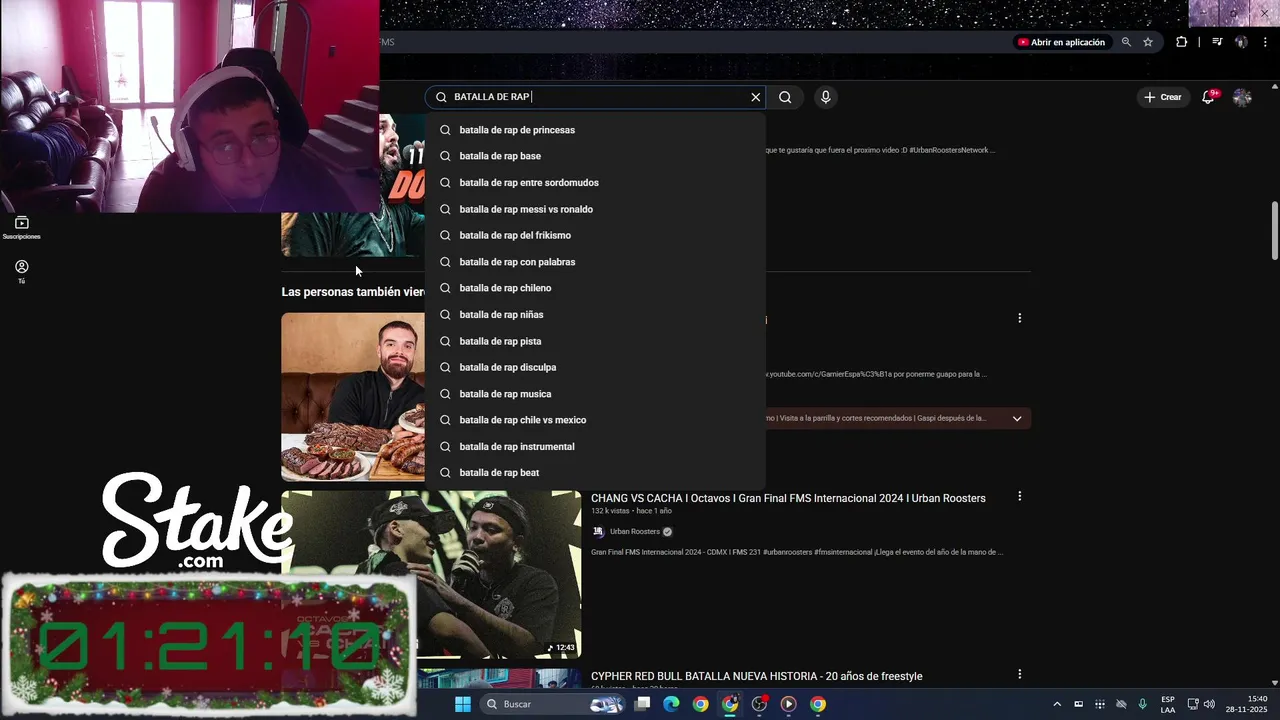Open the Crear menu

1163,97
